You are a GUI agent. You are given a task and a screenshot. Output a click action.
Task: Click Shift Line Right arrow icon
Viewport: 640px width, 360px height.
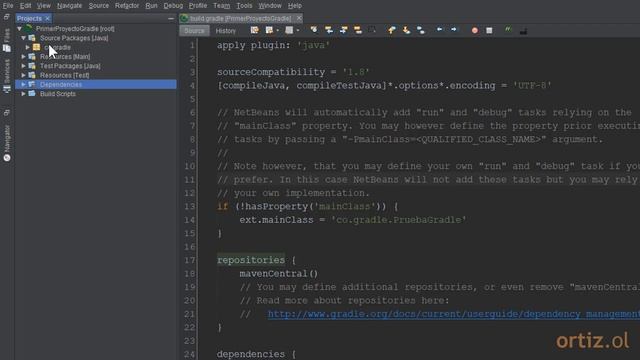coord(454,29)
